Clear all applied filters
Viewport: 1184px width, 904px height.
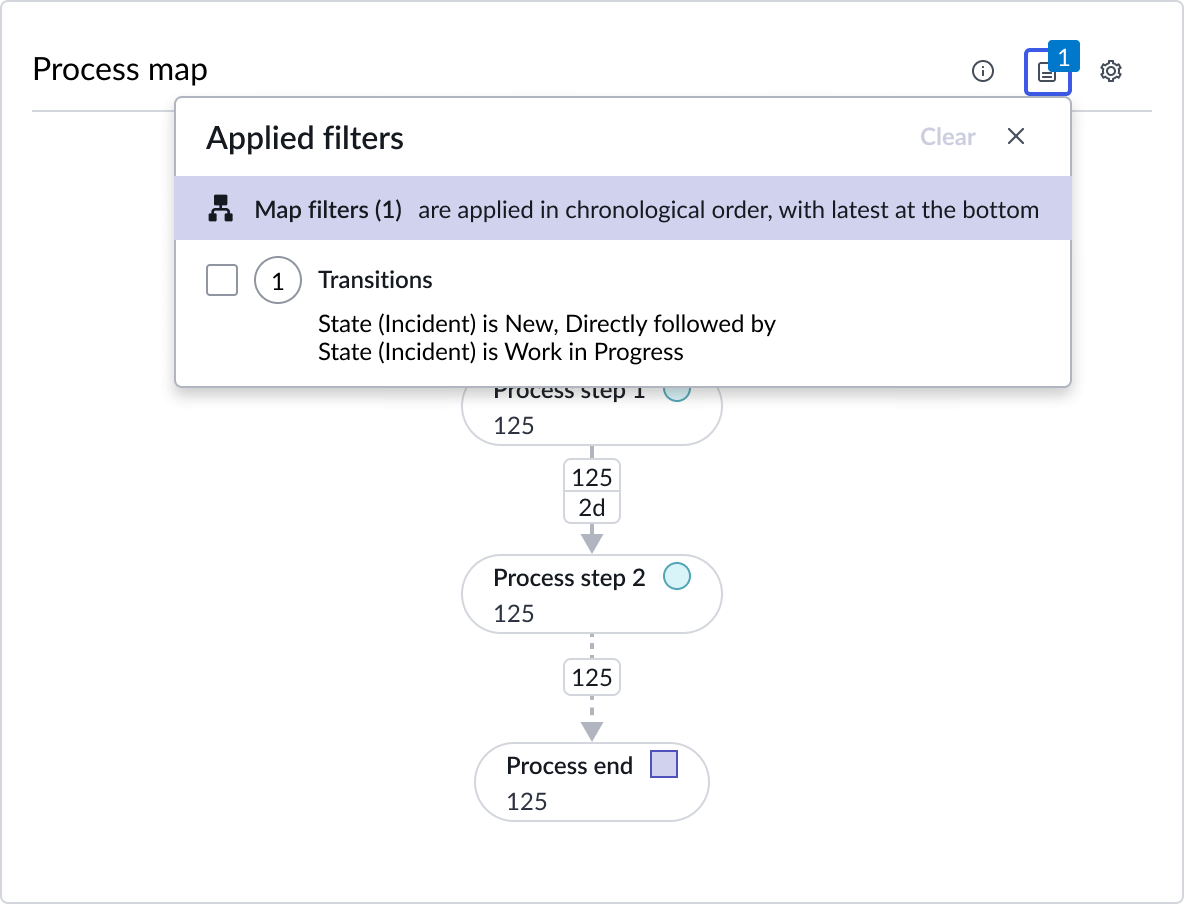[x=947, y=137]
